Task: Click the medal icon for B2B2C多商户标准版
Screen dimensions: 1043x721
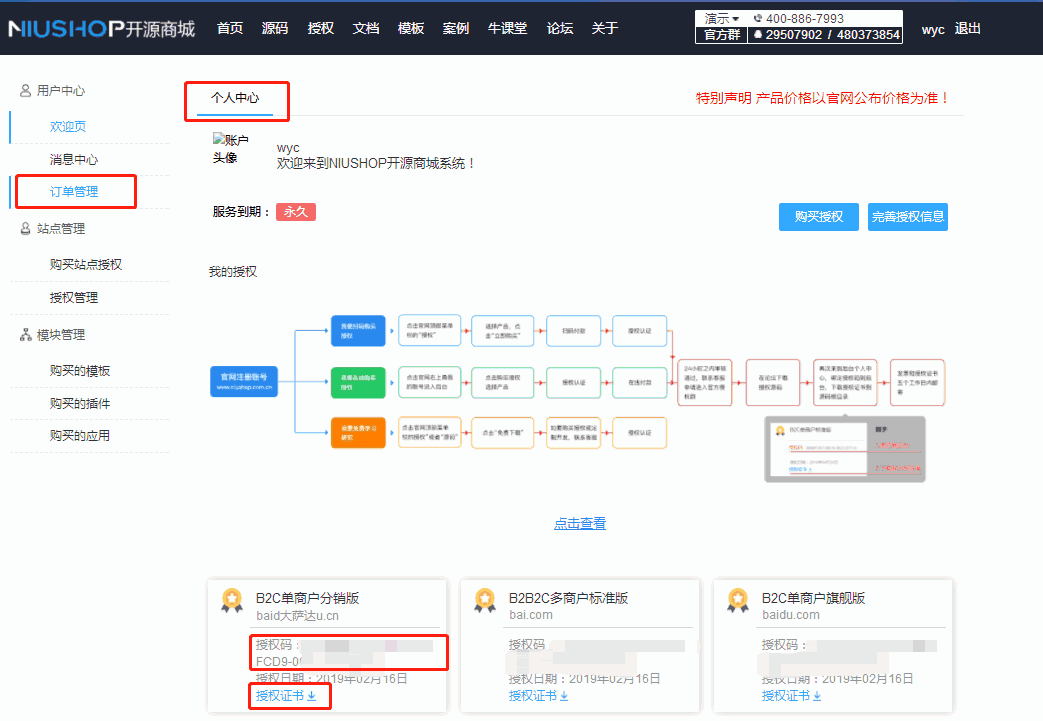Action: (x=485, y=600)
